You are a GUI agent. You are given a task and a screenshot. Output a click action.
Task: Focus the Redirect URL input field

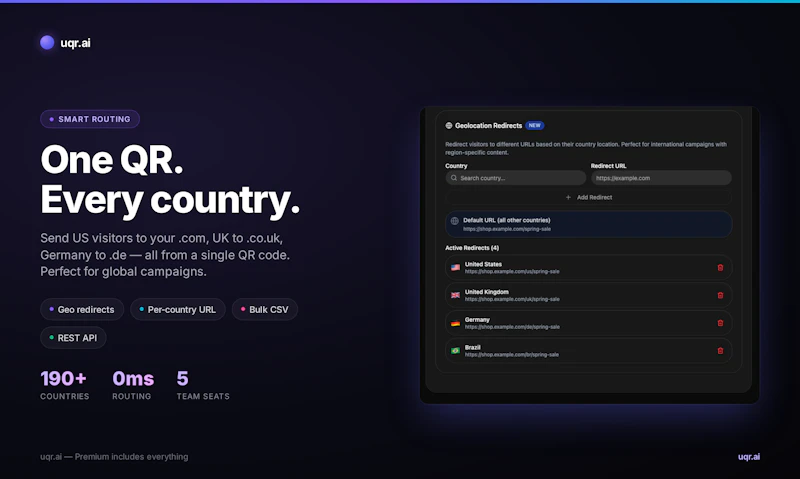coord(661,178)
